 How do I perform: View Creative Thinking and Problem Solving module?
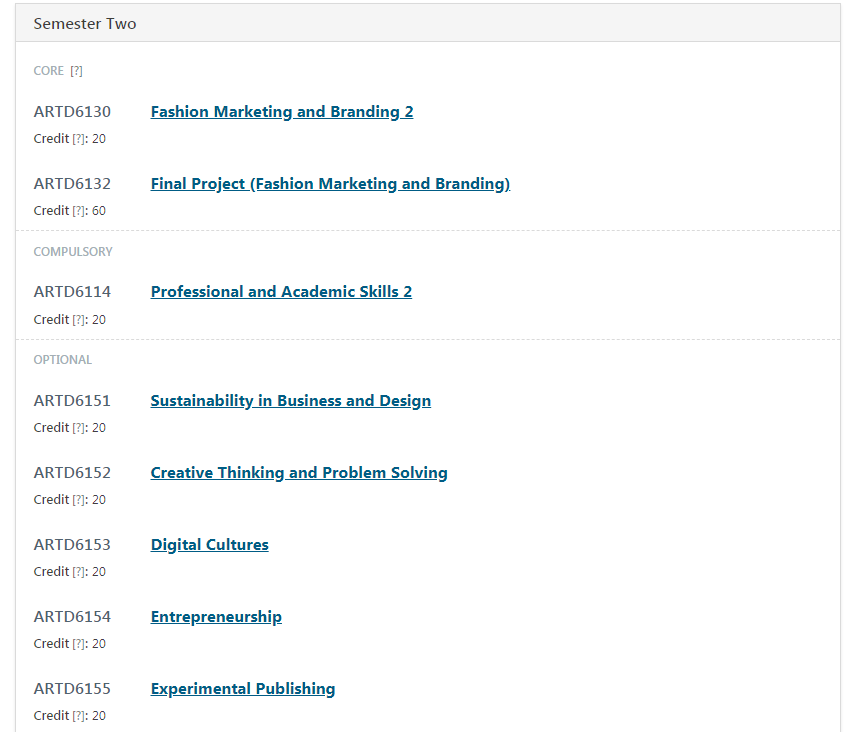coord(299,473)
